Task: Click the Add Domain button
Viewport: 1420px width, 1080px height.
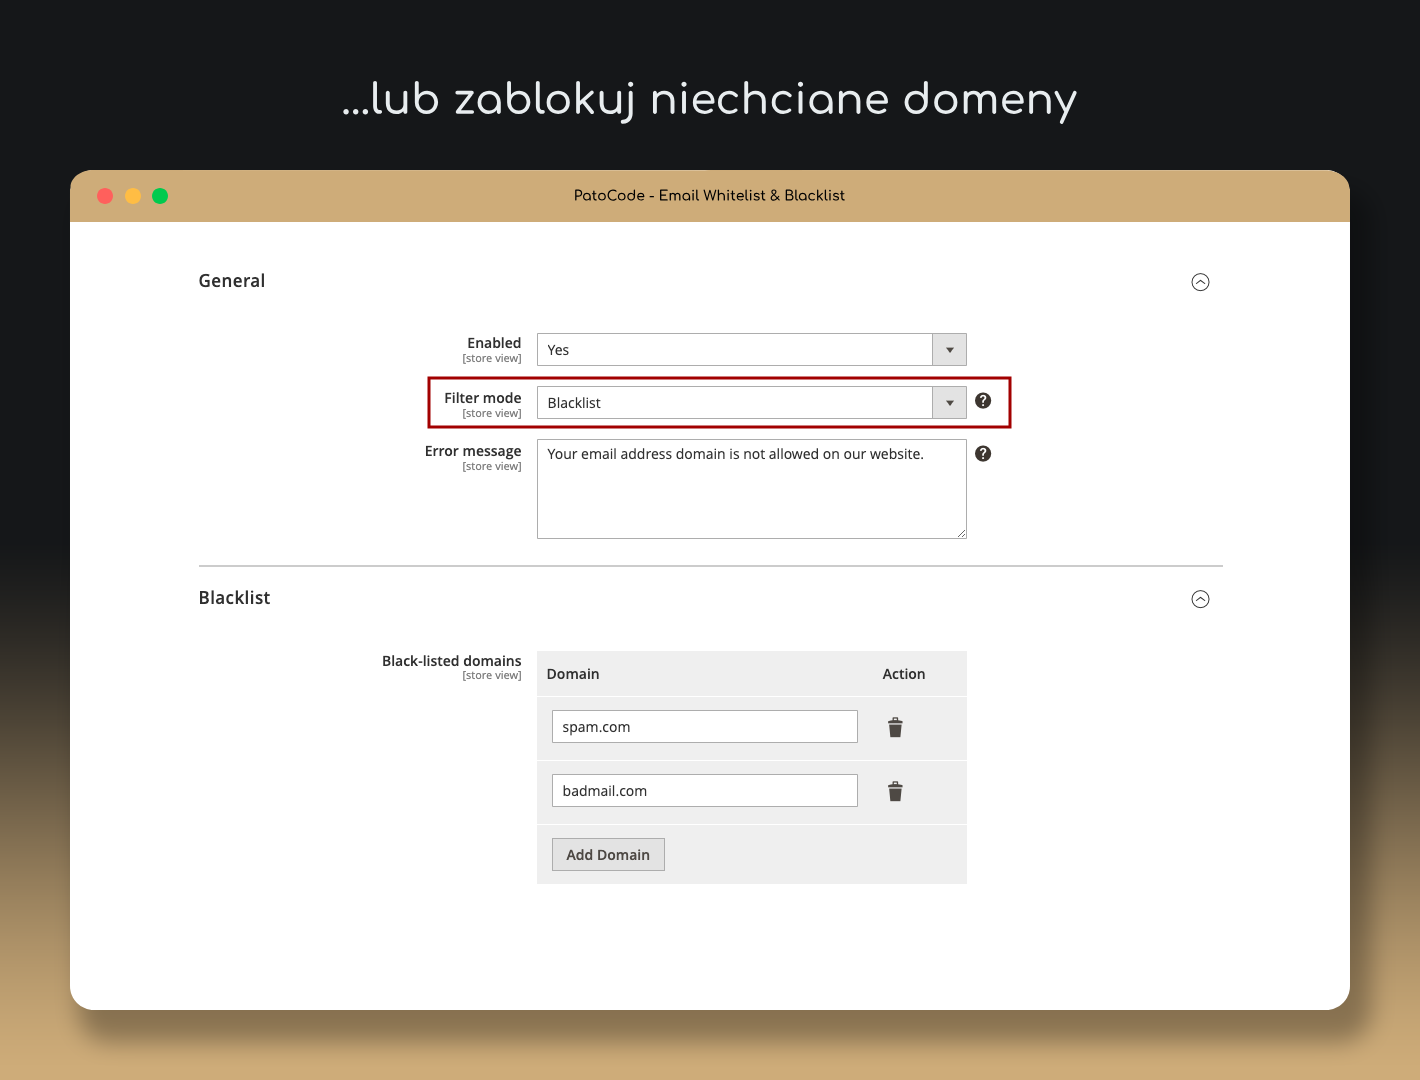Action: point(608,855)
